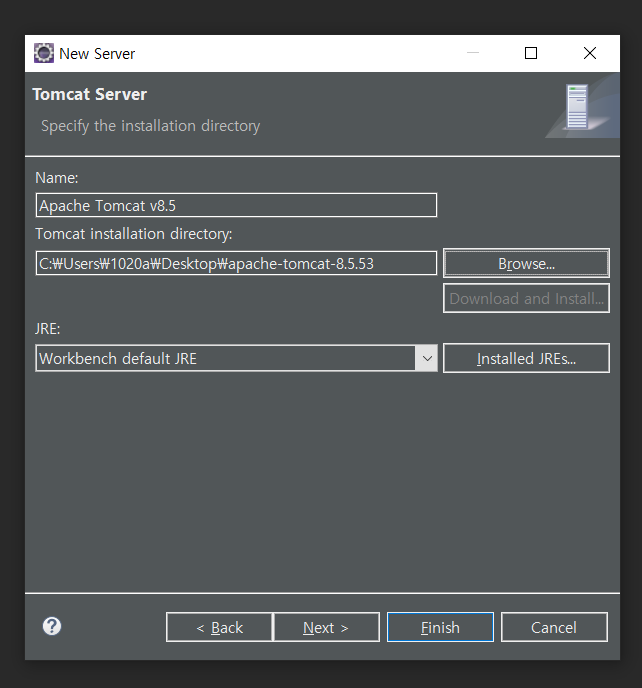Expand the JRE dropdown arrow
The width and height of the screenshot is (642, 688).
(x=427, y=358)
